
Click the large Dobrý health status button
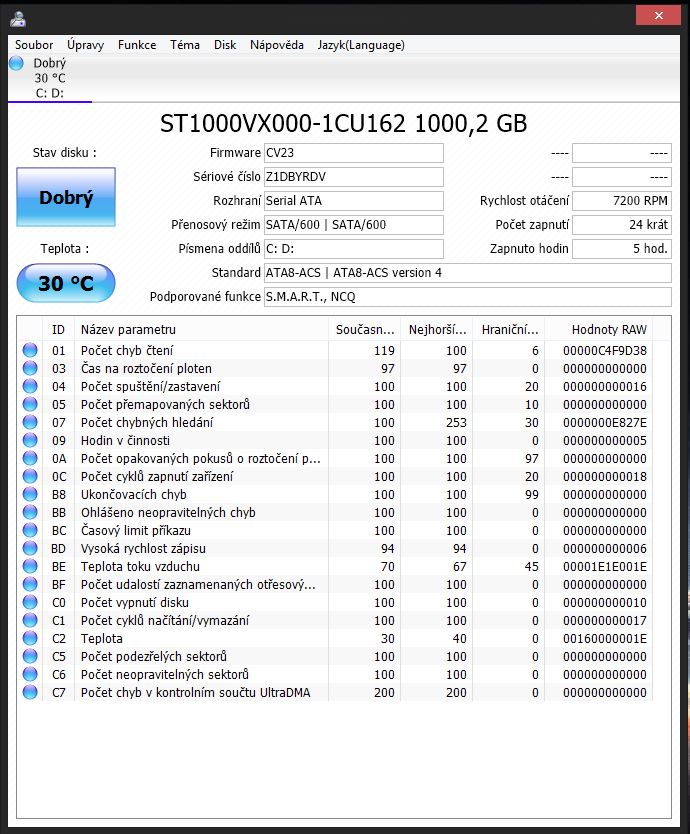coord(66,197)
